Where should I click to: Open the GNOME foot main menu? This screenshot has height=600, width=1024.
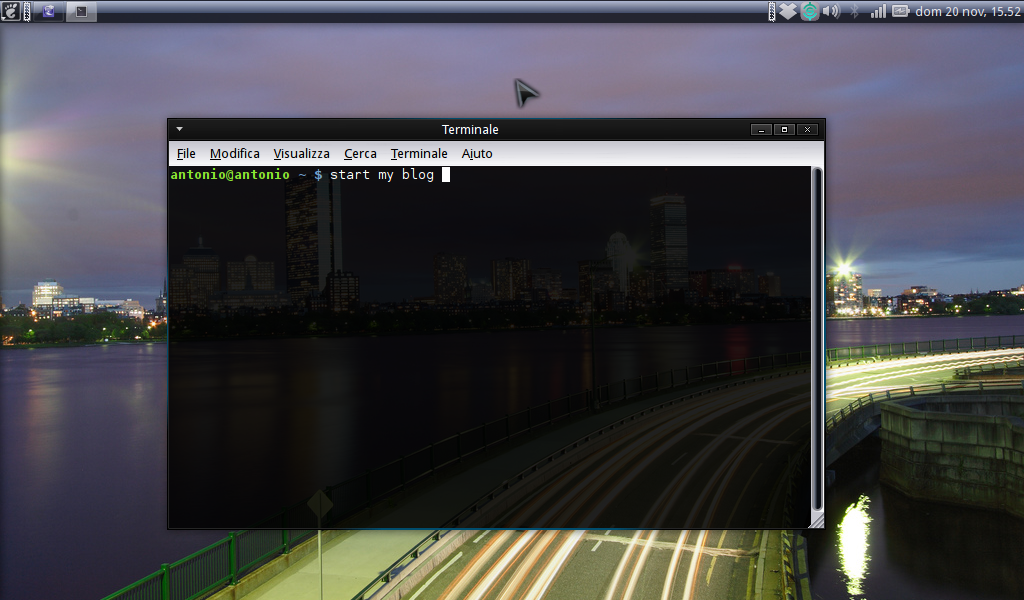point(10,11)
